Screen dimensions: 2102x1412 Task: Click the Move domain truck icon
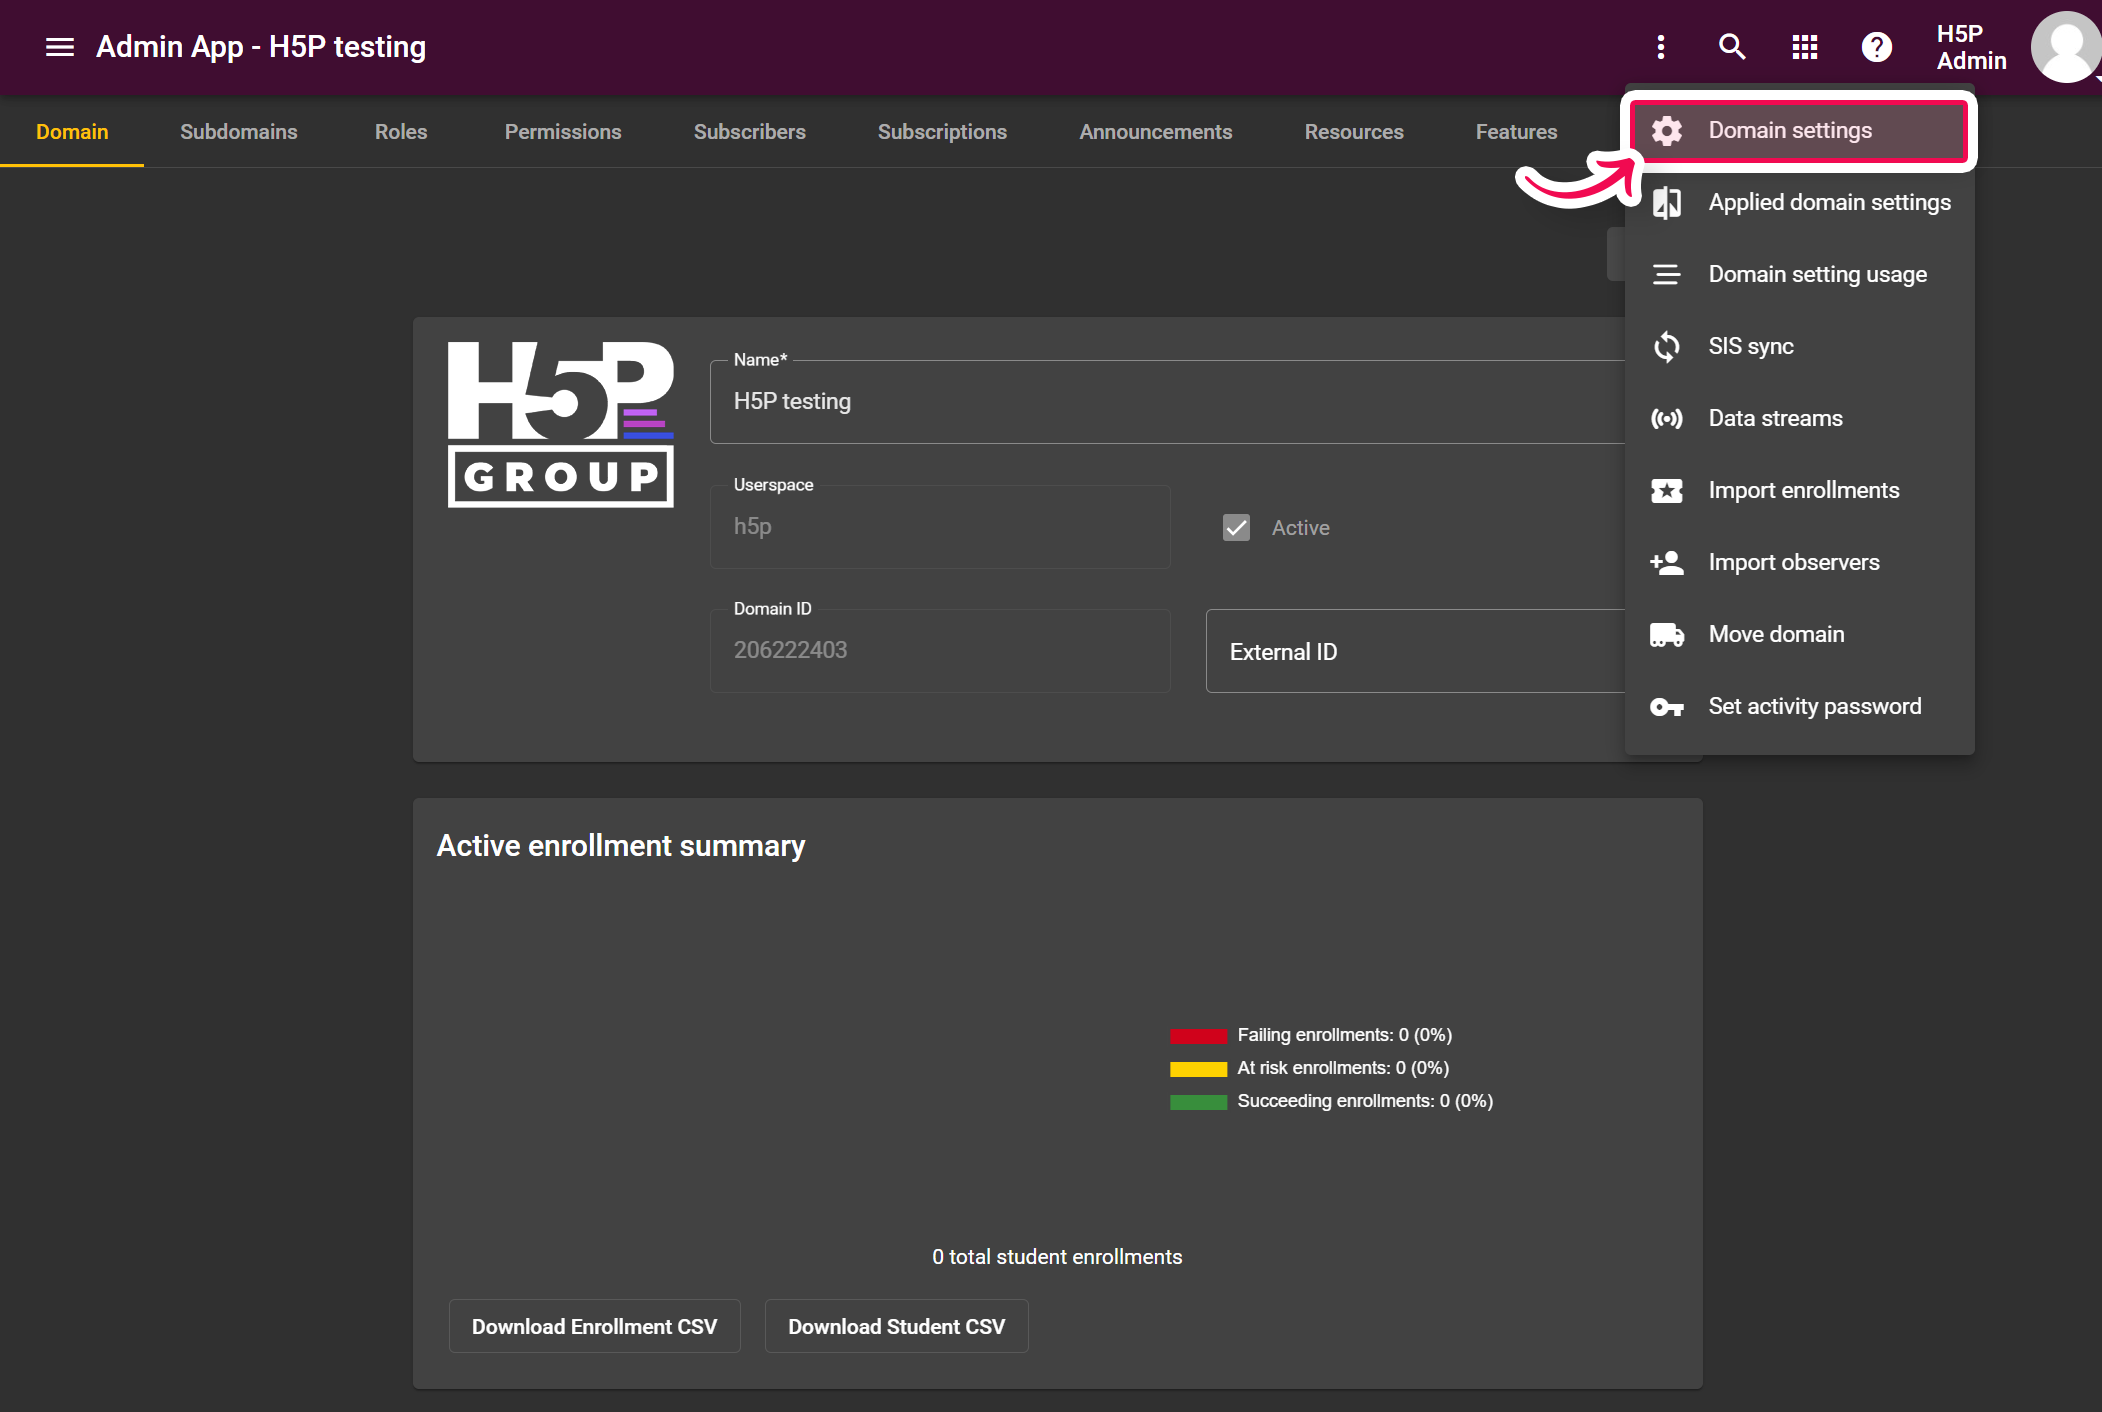(1667, 634)
